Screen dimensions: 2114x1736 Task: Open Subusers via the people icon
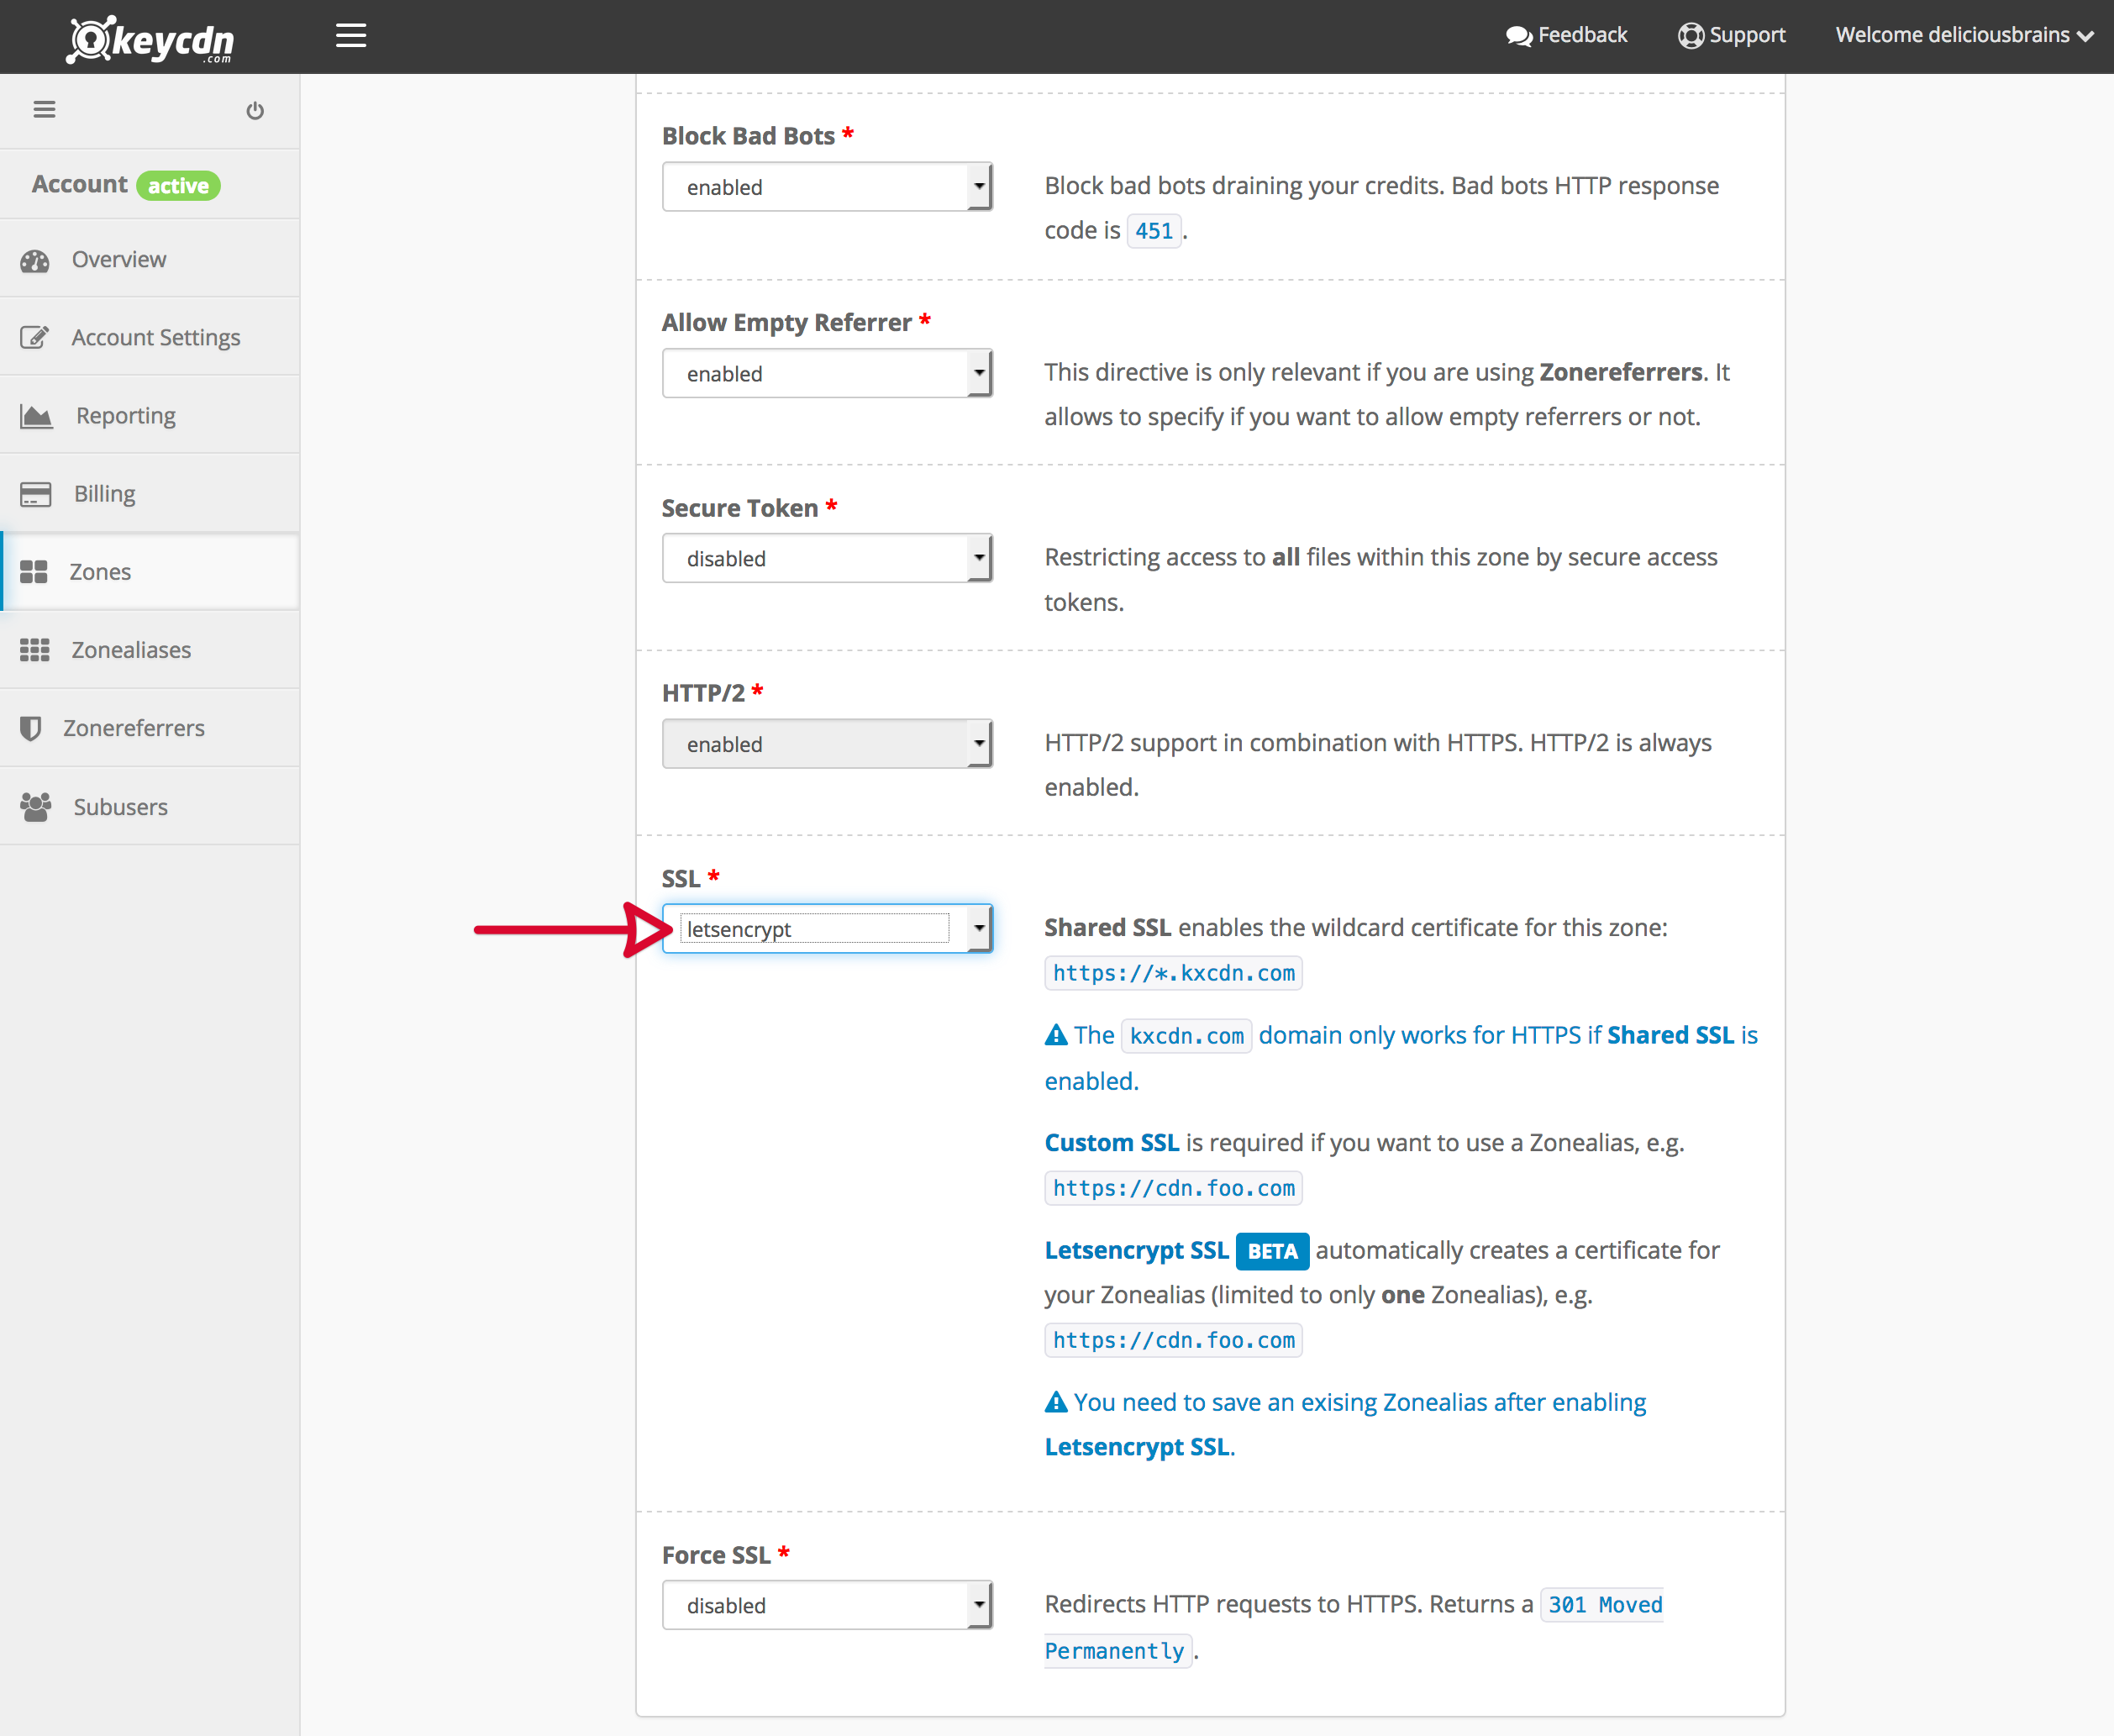coord(35,806)
